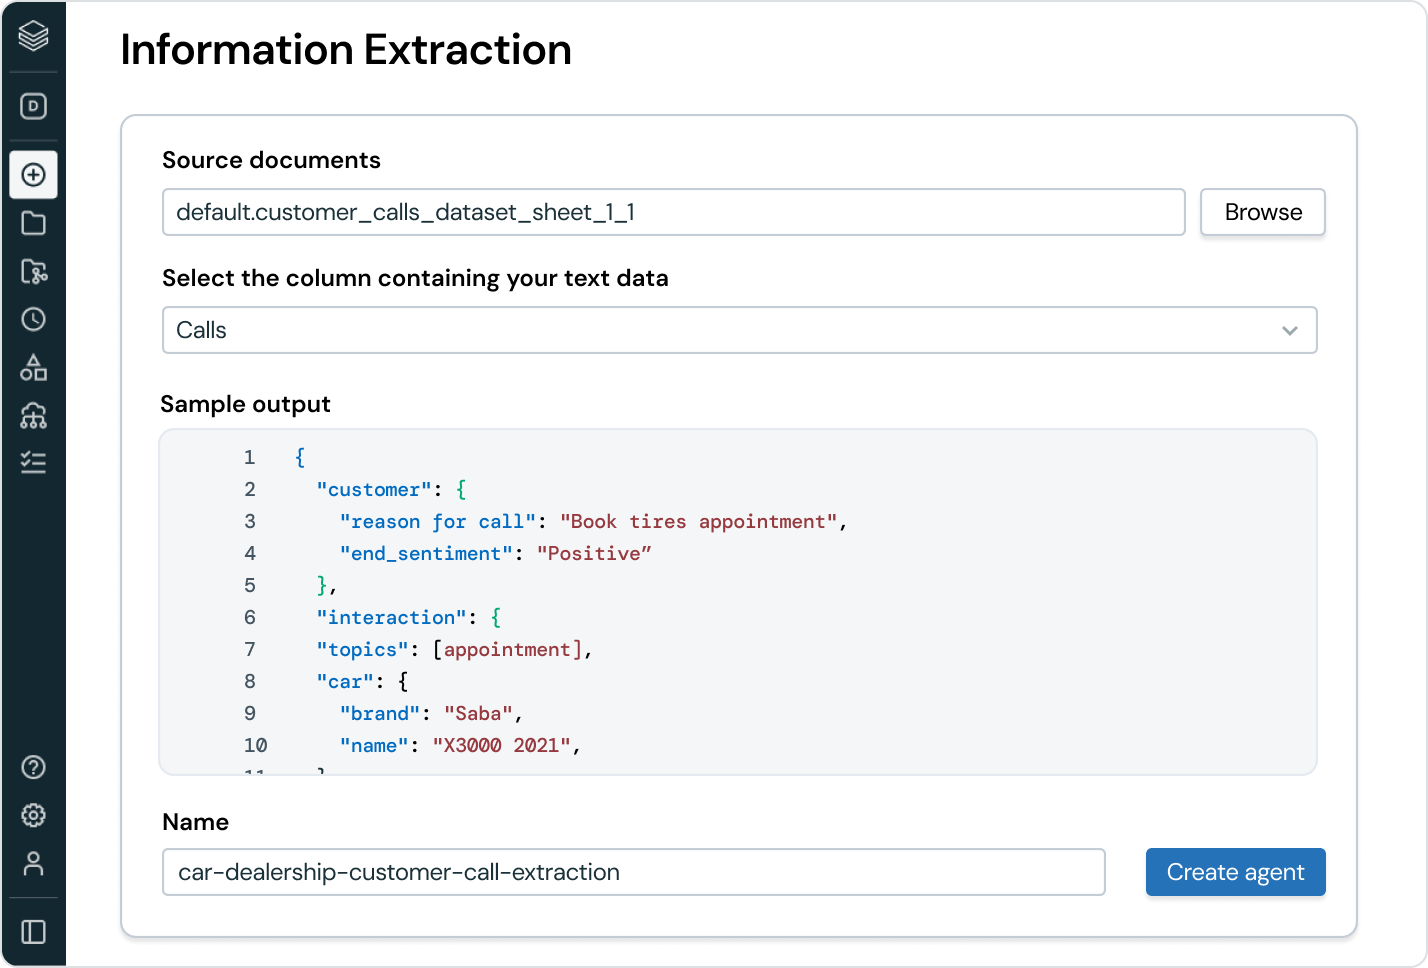
Task: Open the folder icon in sidebar
Action: click(33, 223)
